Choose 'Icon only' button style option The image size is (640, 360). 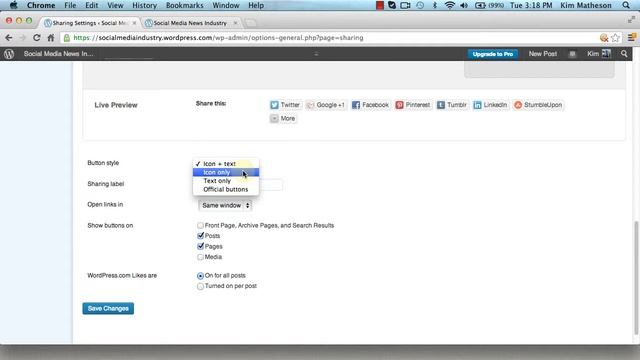click(226, 172)
